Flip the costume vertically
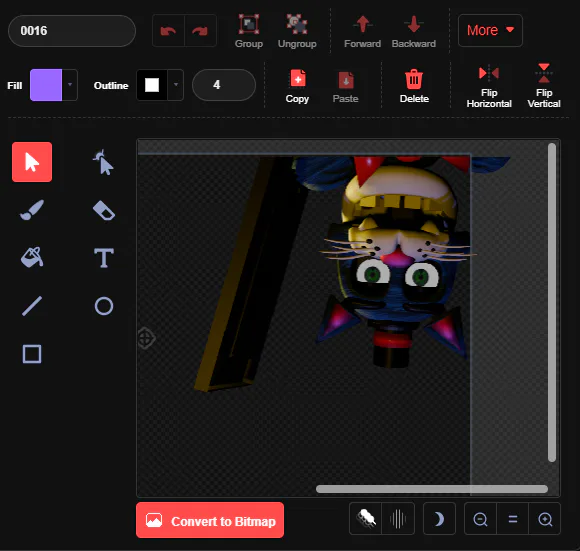 (x=544, y=86)
